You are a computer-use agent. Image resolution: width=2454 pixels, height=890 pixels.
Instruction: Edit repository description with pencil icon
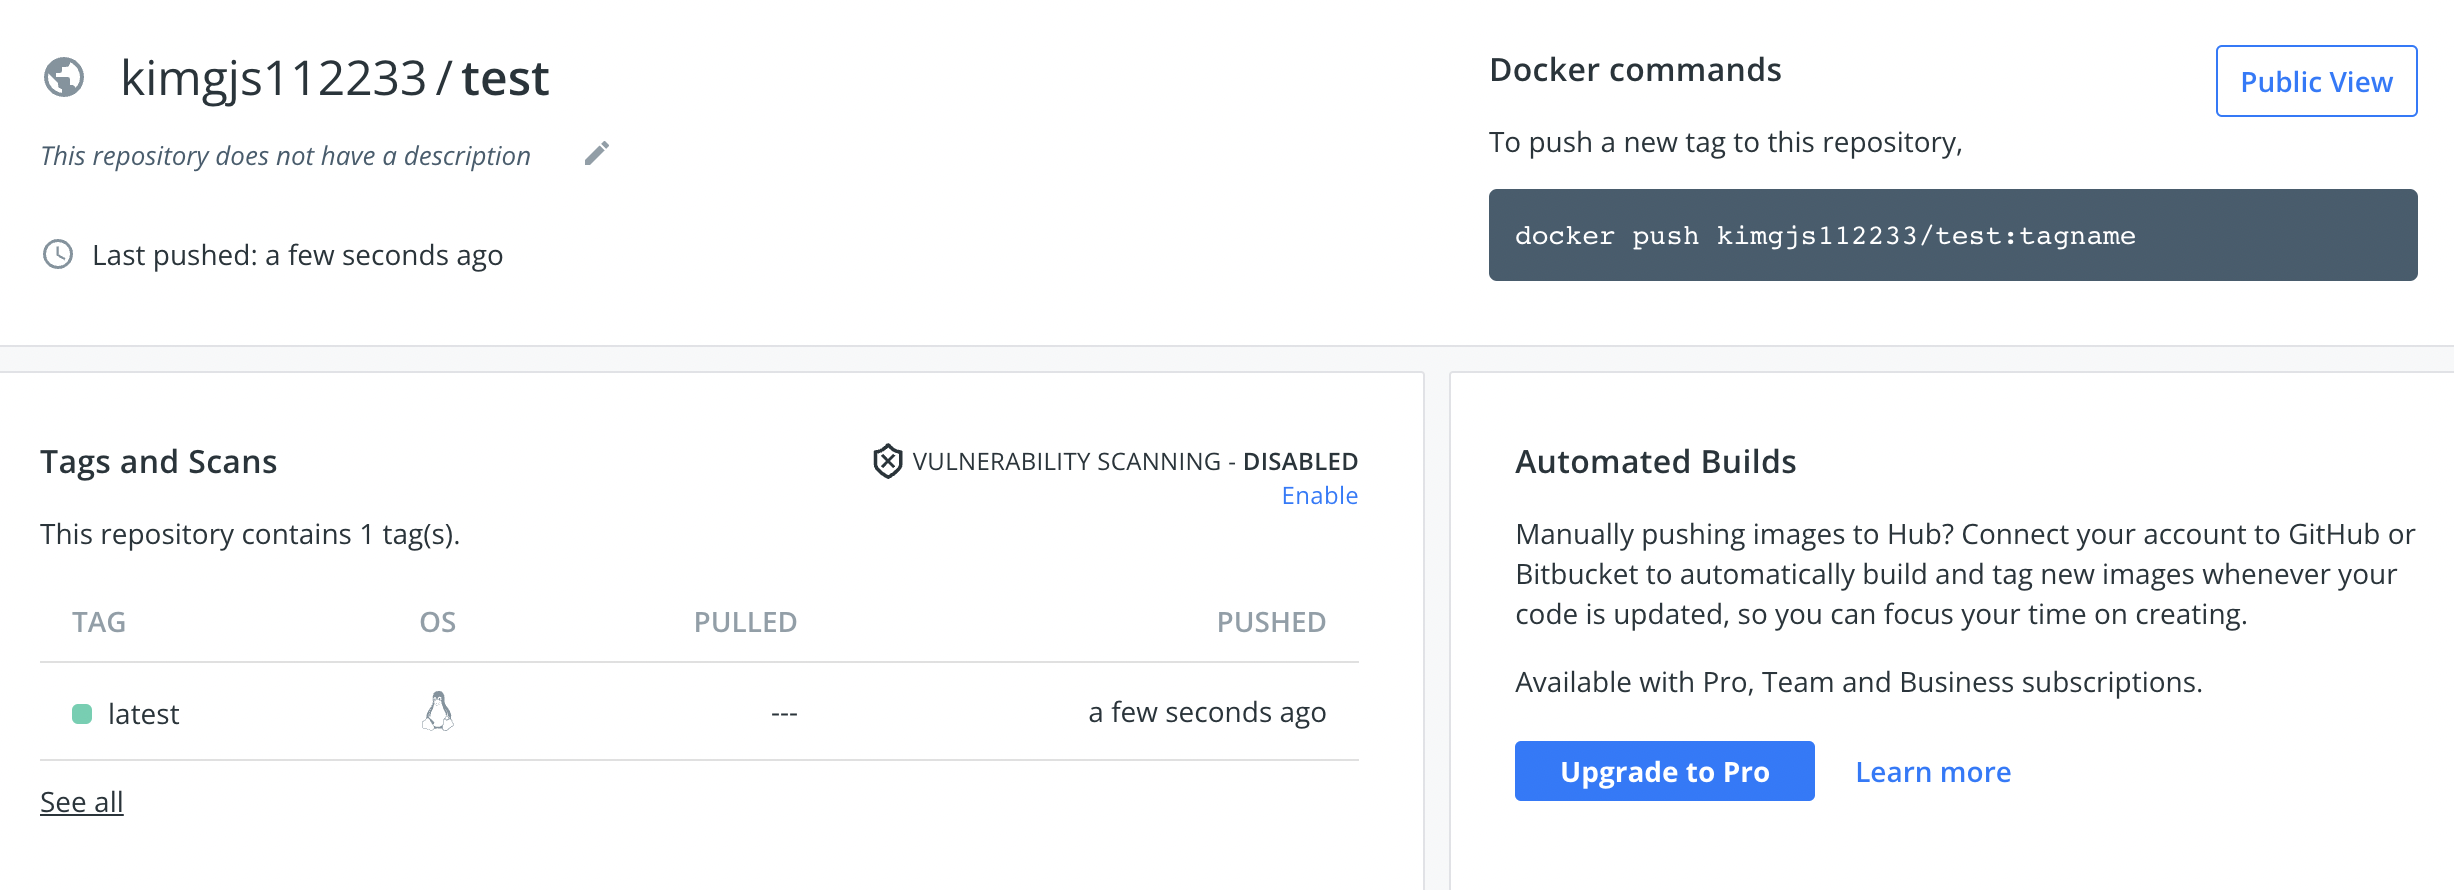(x=597, y=153)
